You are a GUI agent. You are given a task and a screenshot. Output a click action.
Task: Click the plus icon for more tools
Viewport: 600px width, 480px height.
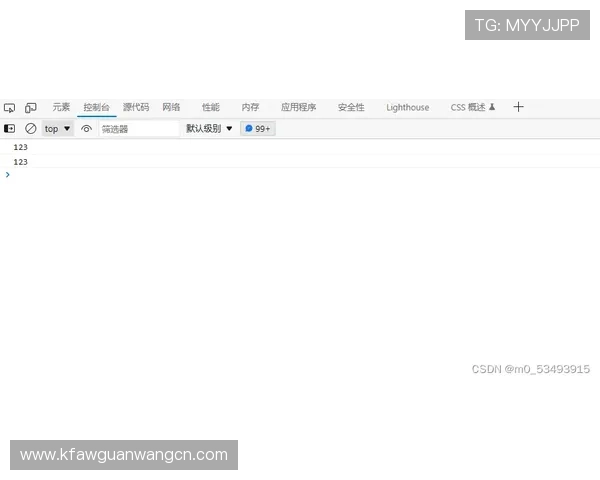518,107
